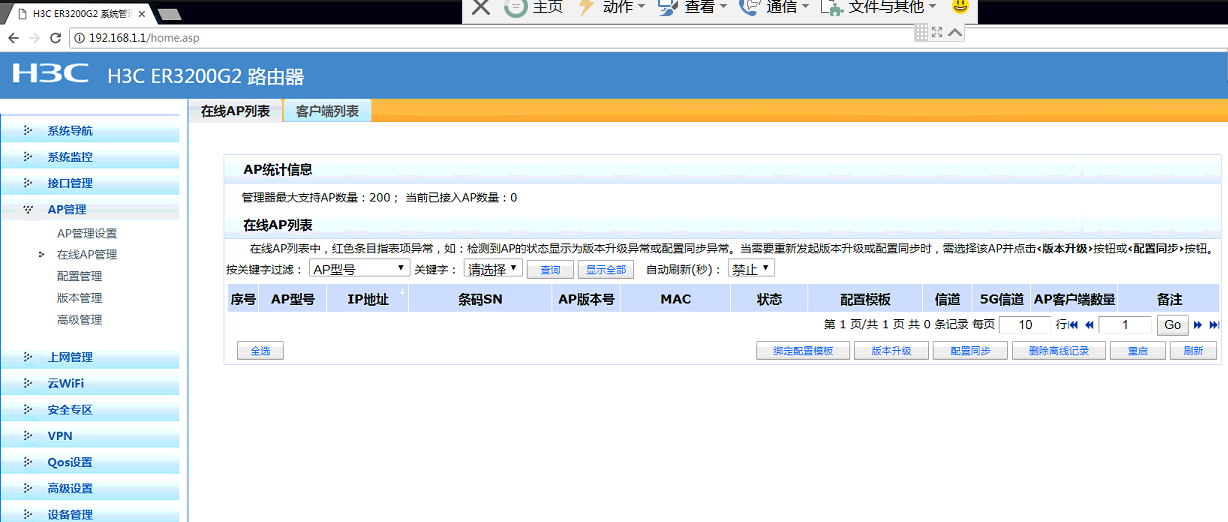Switch to the 客户端列表 tab
The width and height of the screenshot is (1228, 522).
pos(327,111)
